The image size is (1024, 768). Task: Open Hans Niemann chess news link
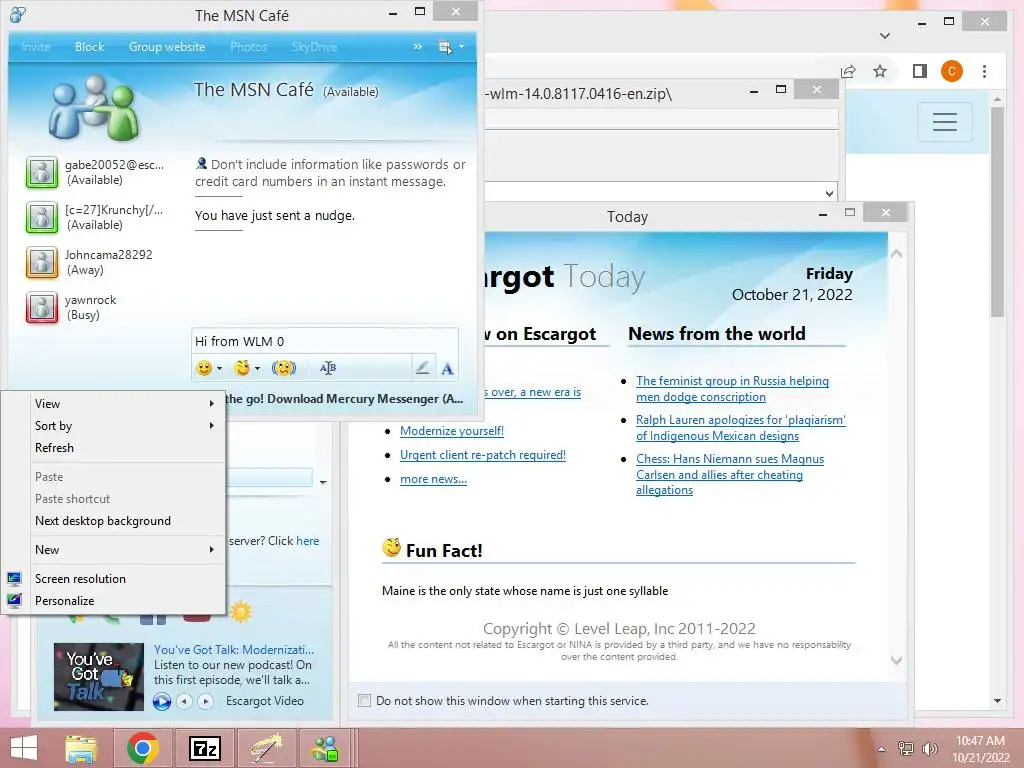pos(729,474)
